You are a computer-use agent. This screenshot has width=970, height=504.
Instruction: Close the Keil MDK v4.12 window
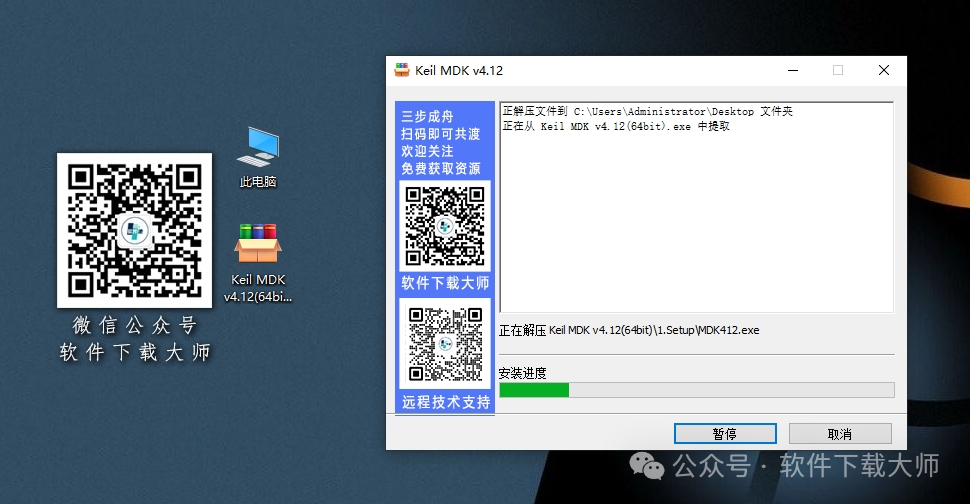(x=883, y=70)
